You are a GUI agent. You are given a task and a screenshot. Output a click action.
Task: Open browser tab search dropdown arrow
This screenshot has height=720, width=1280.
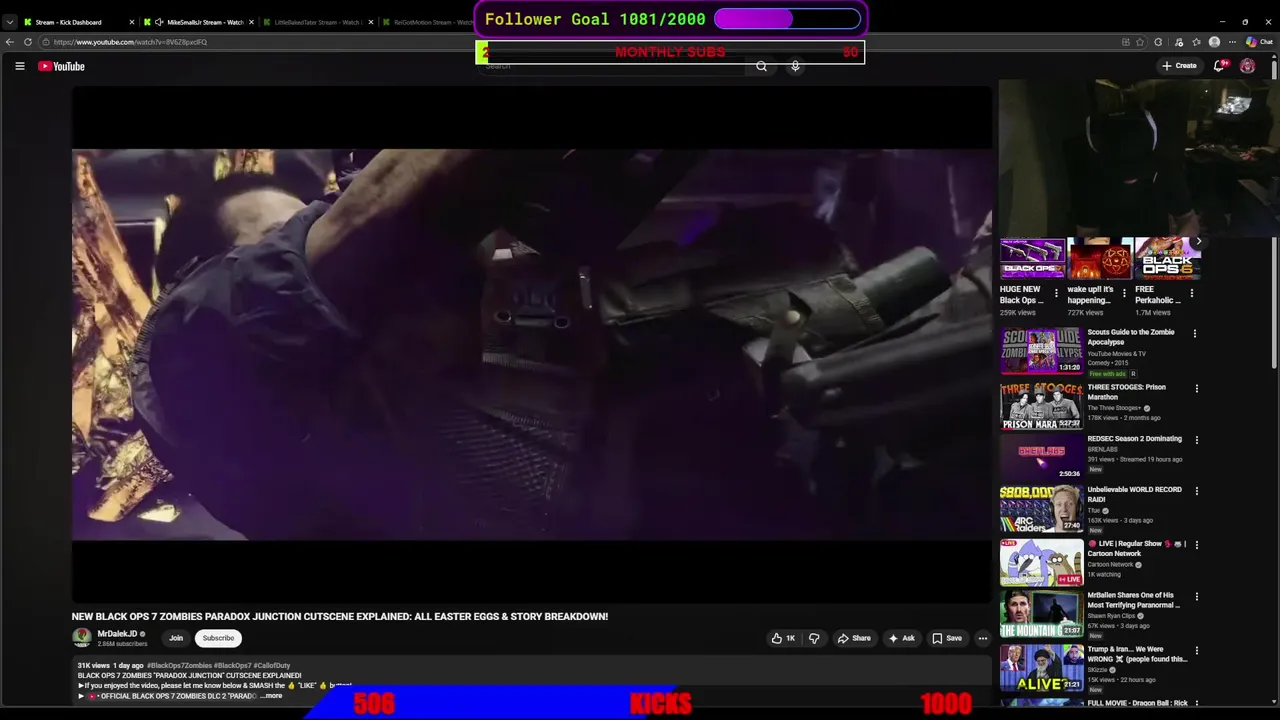9,22
